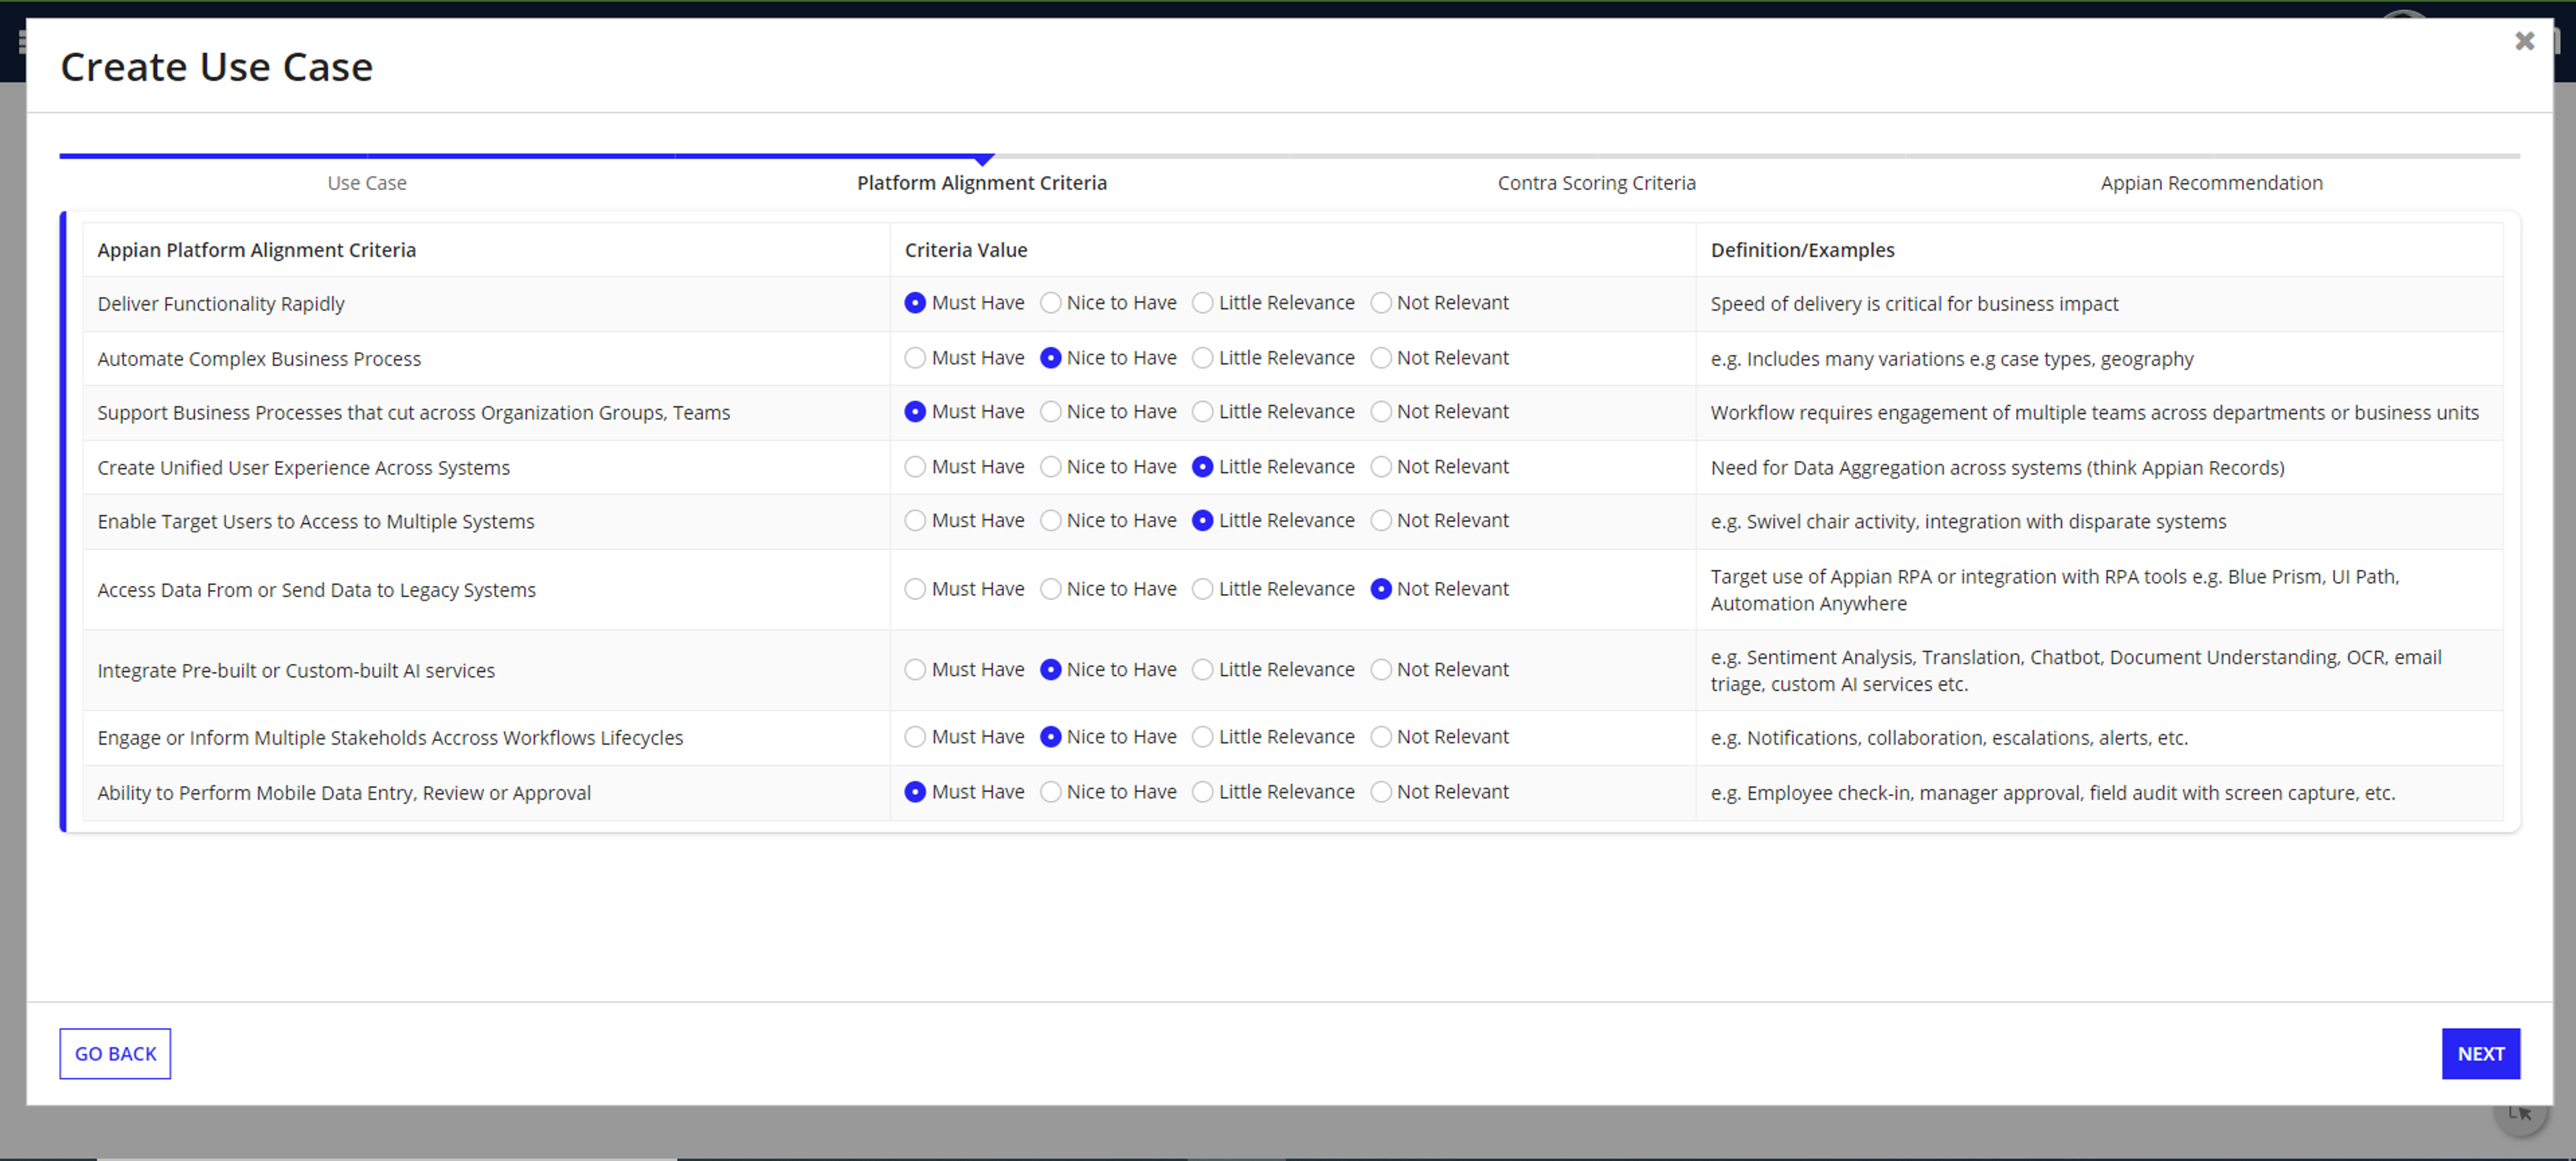Click the Employee check-in definition text
The height and width of the screenshot is (1161, 2576).
2052,793
